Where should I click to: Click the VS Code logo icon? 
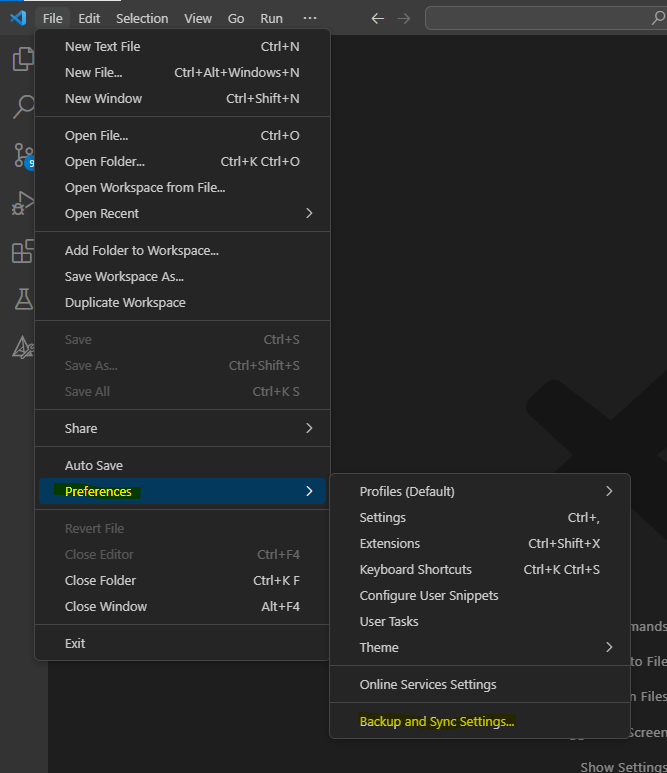tap(18, 18)
